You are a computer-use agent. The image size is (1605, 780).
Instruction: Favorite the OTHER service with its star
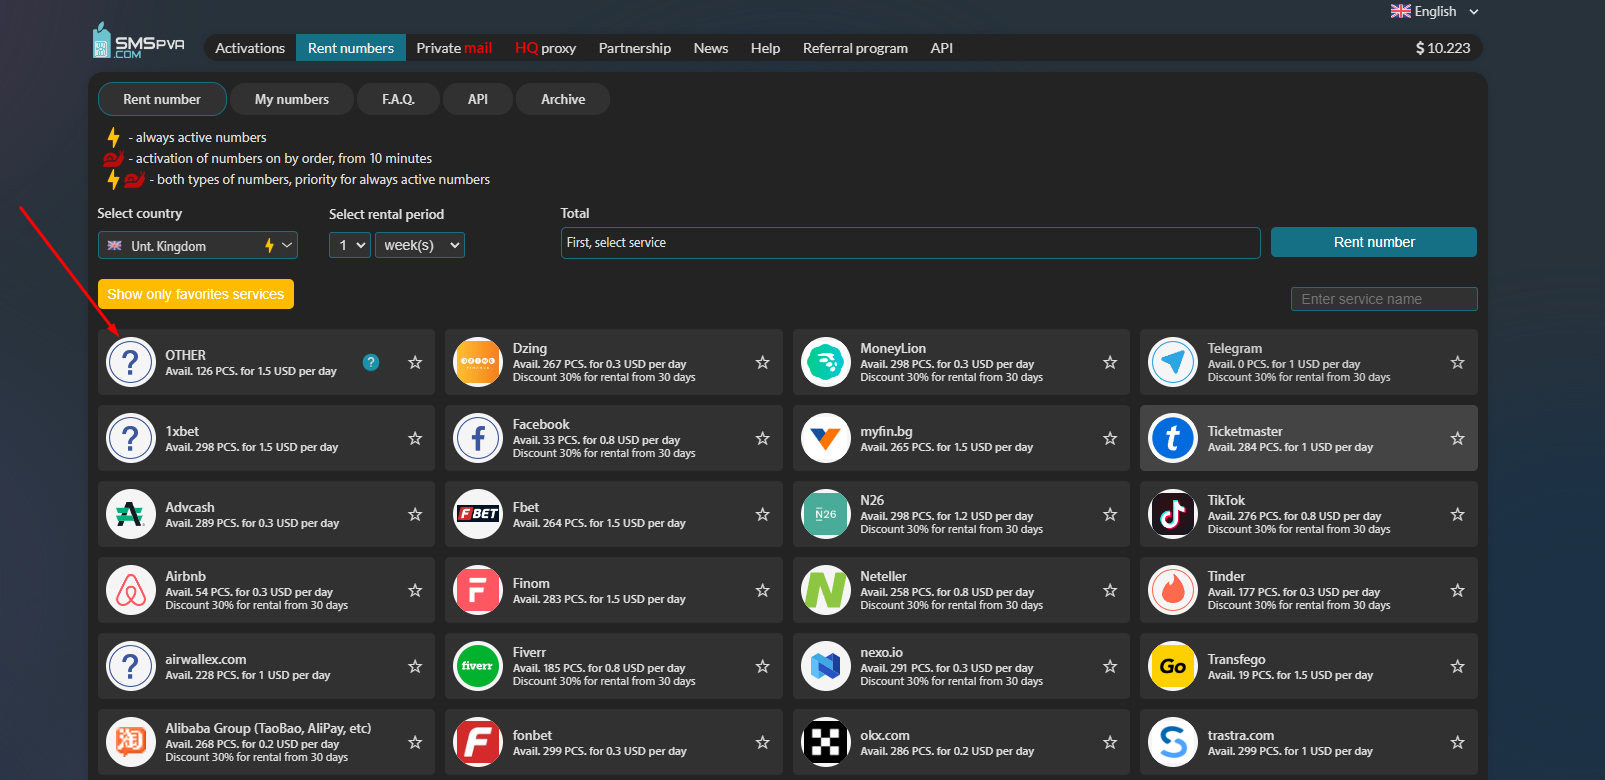tap(415, 362)
